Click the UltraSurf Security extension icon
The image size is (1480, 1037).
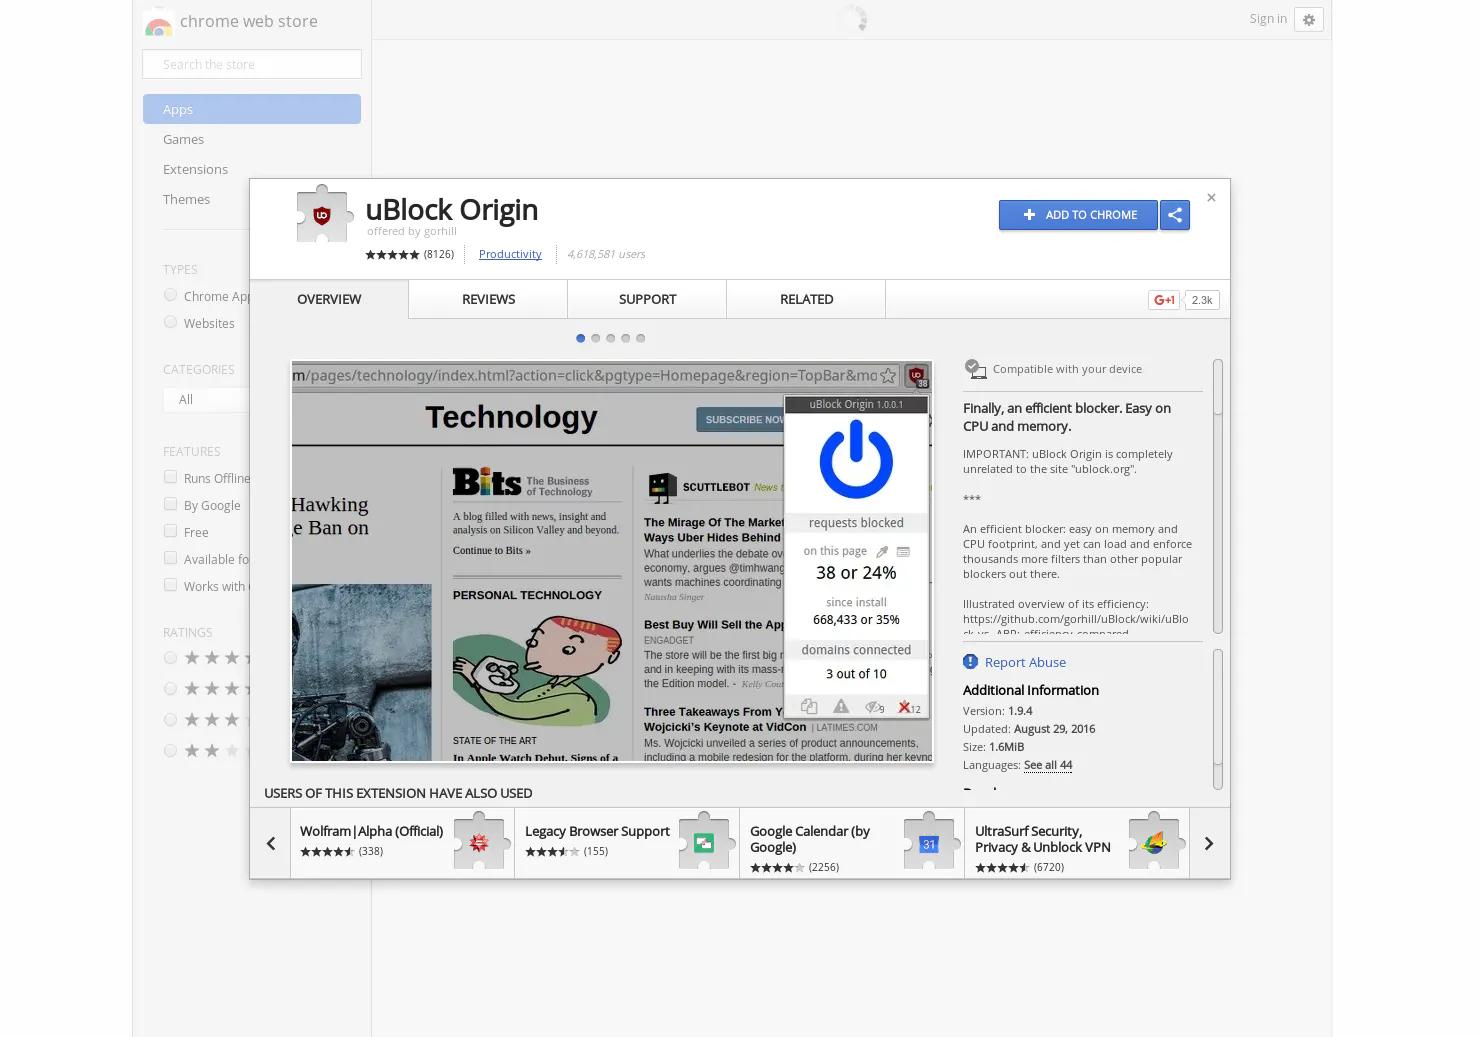tap(1155, 843)
